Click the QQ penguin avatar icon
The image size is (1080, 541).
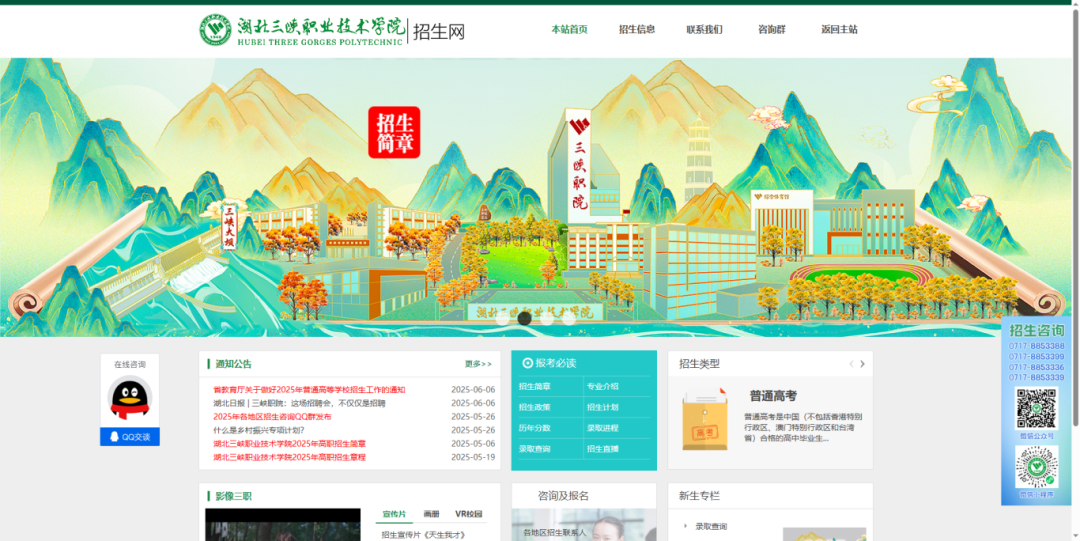[129, 400]
